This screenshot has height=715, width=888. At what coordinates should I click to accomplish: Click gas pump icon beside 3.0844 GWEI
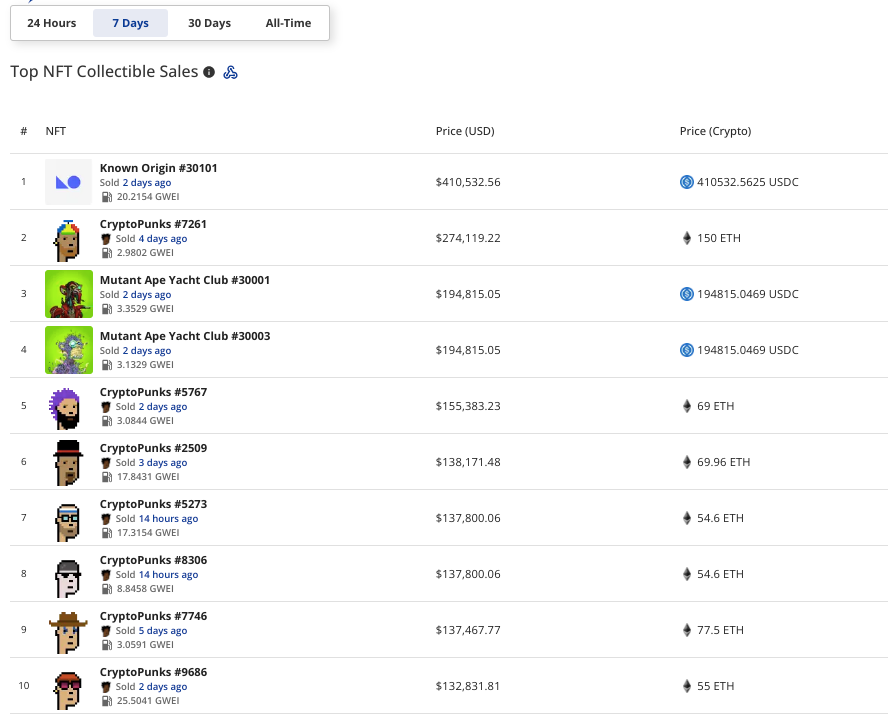[x=106, y=421]
